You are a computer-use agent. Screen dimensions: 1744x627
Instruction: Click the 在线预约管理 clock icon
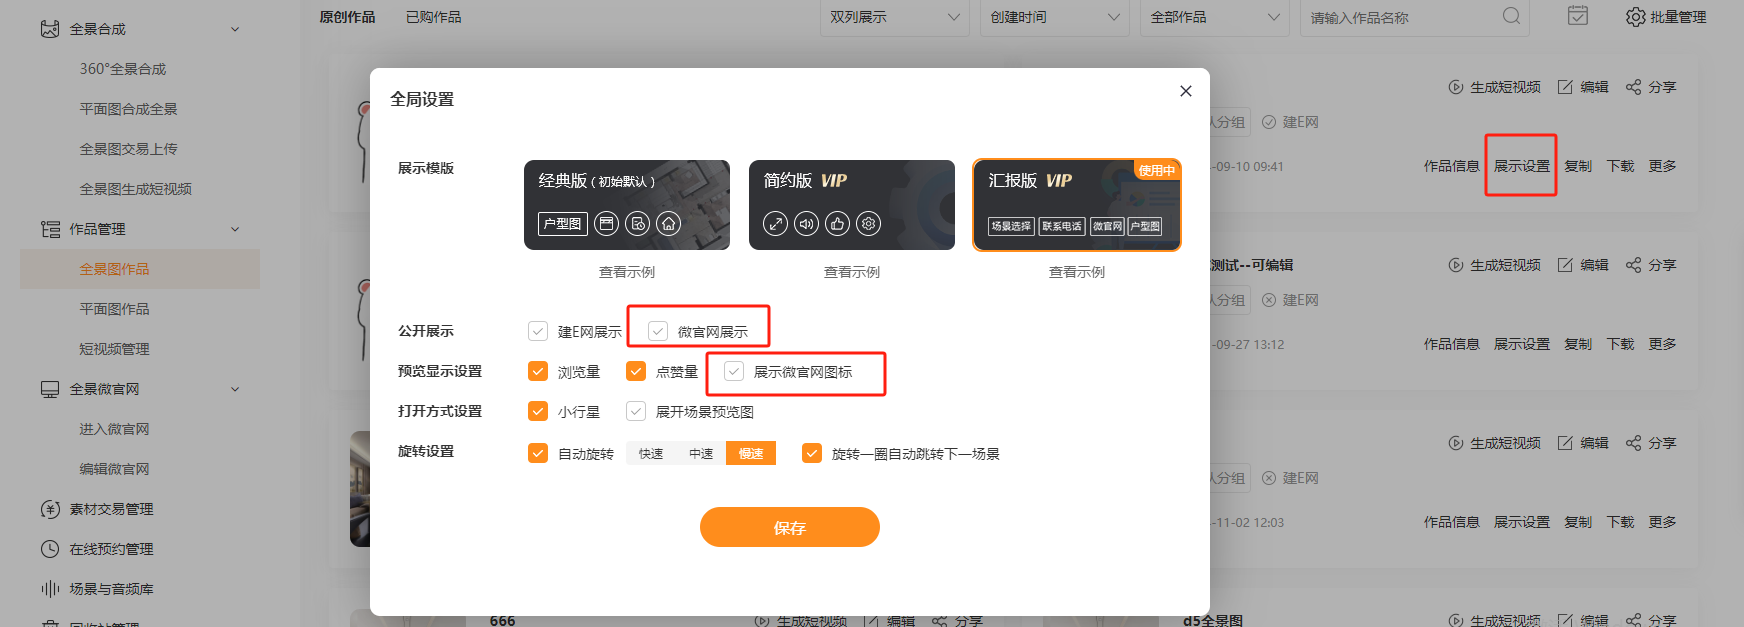click(50, 549)
